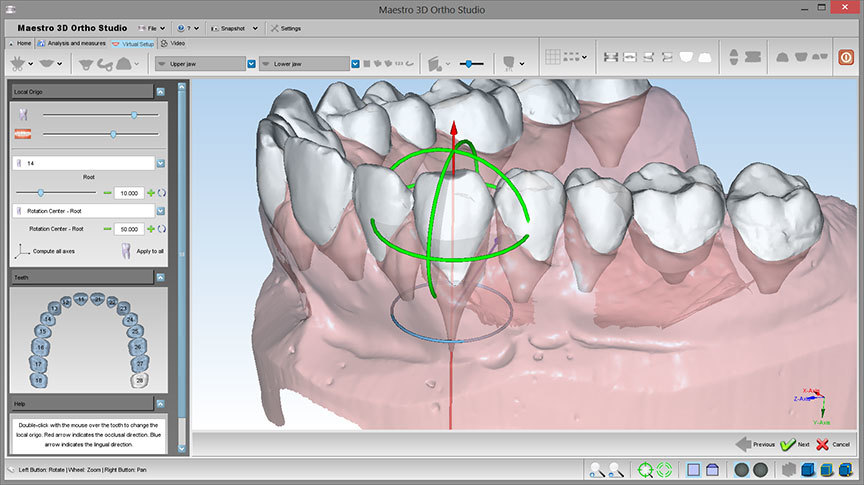Collapse the Help panel

160,404
